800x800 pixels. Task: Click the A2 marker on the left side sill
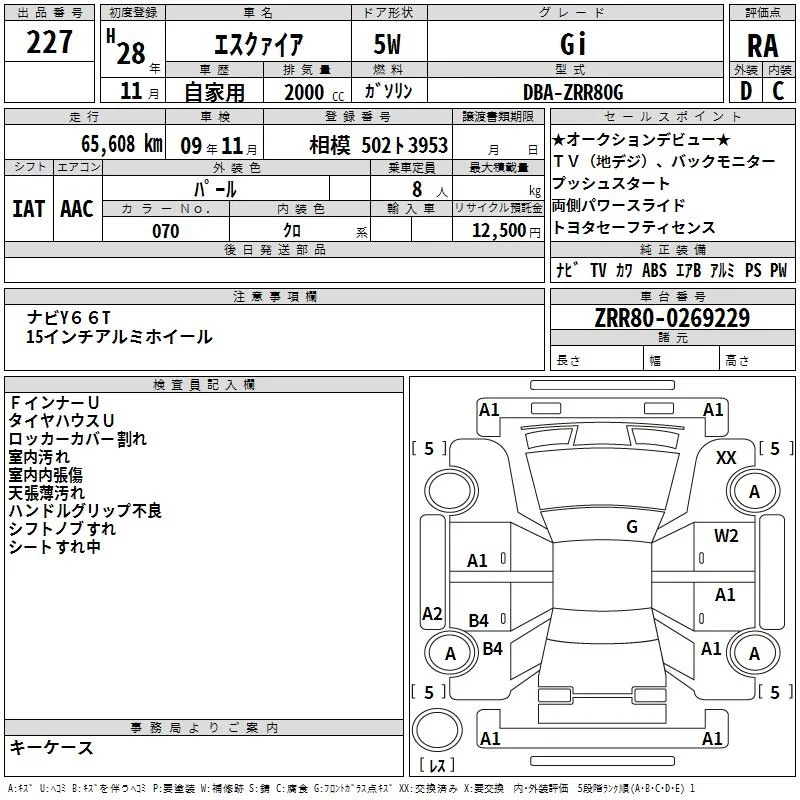coord(432,613)
